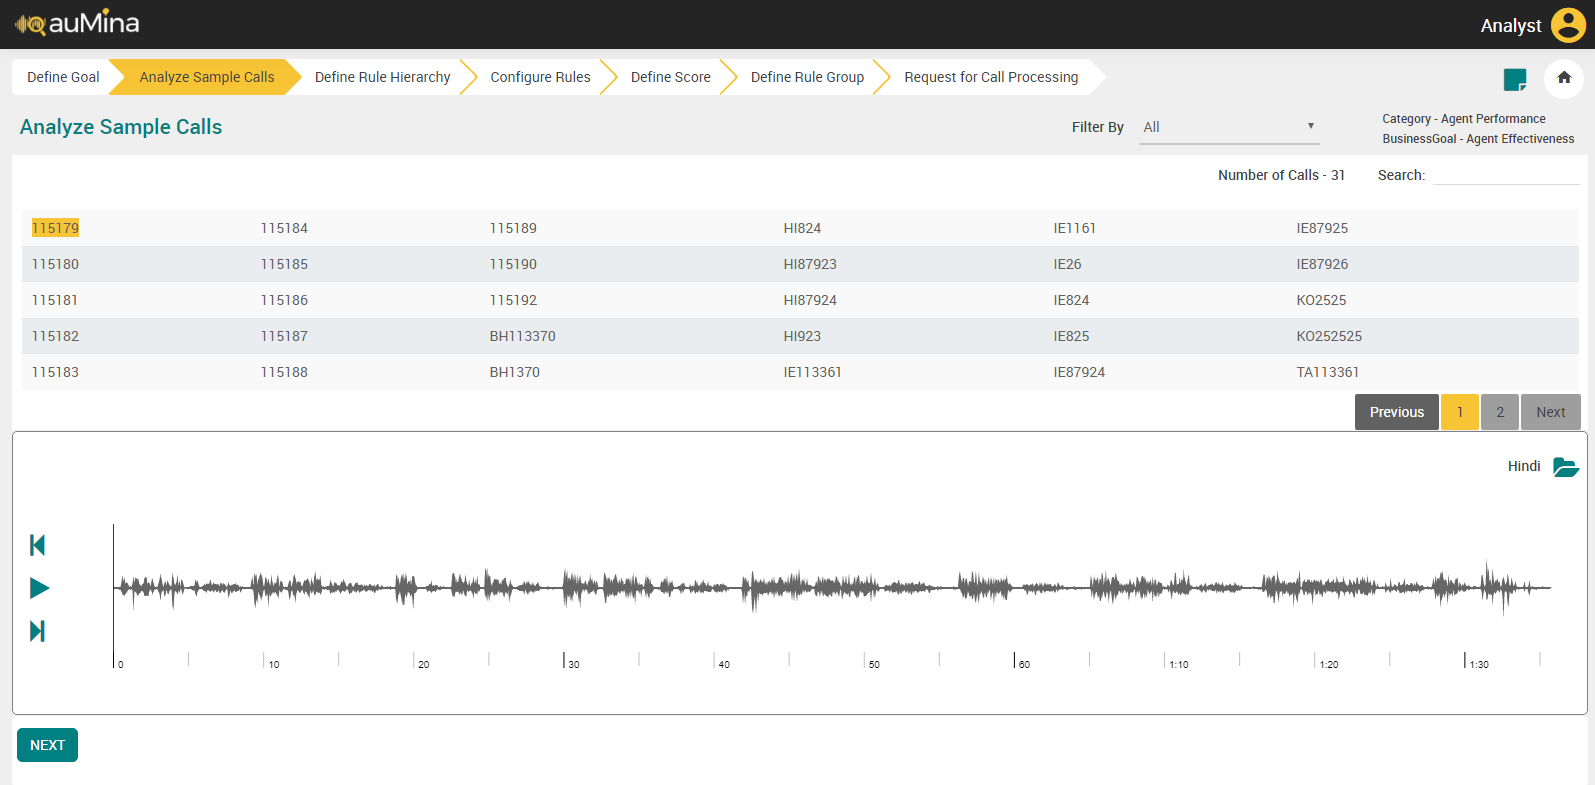Screen dimensions: 1595x785
Task: Select call 115183
Action: (55, 372)
